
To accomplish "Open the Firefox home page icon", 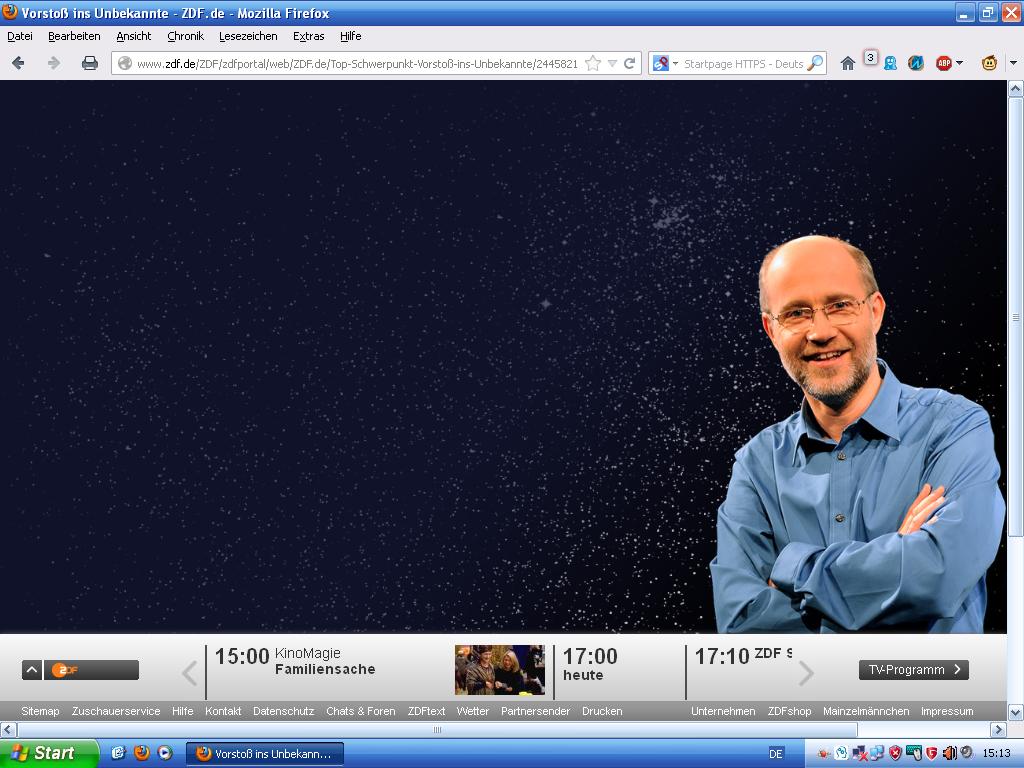I will click(848, 63).
